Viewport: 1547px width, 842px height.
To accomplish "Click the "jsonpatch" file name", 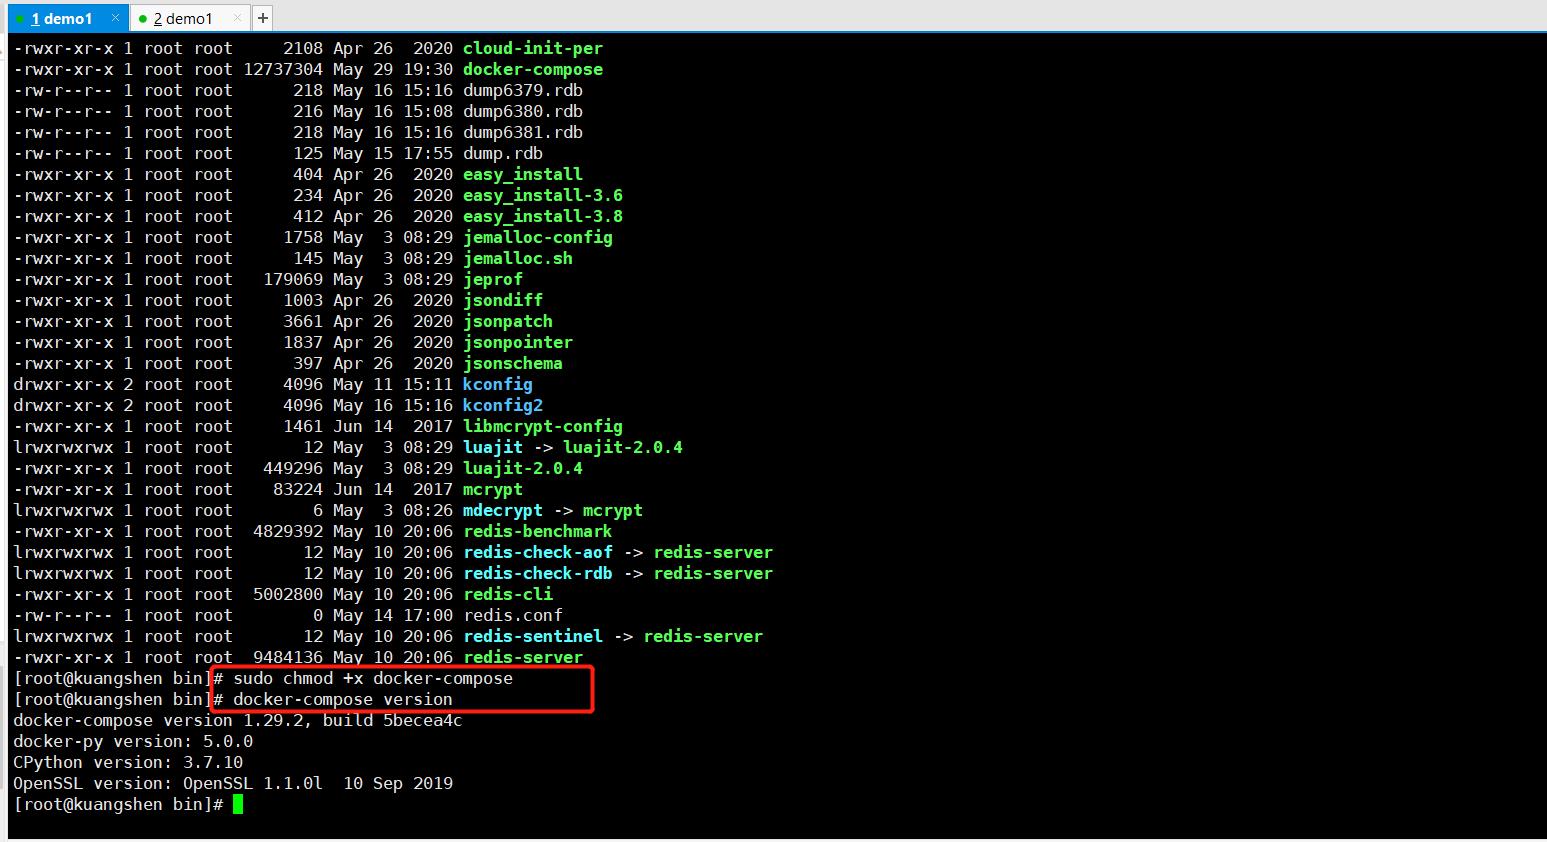I will pyautogui.click(x=508, y=321).
